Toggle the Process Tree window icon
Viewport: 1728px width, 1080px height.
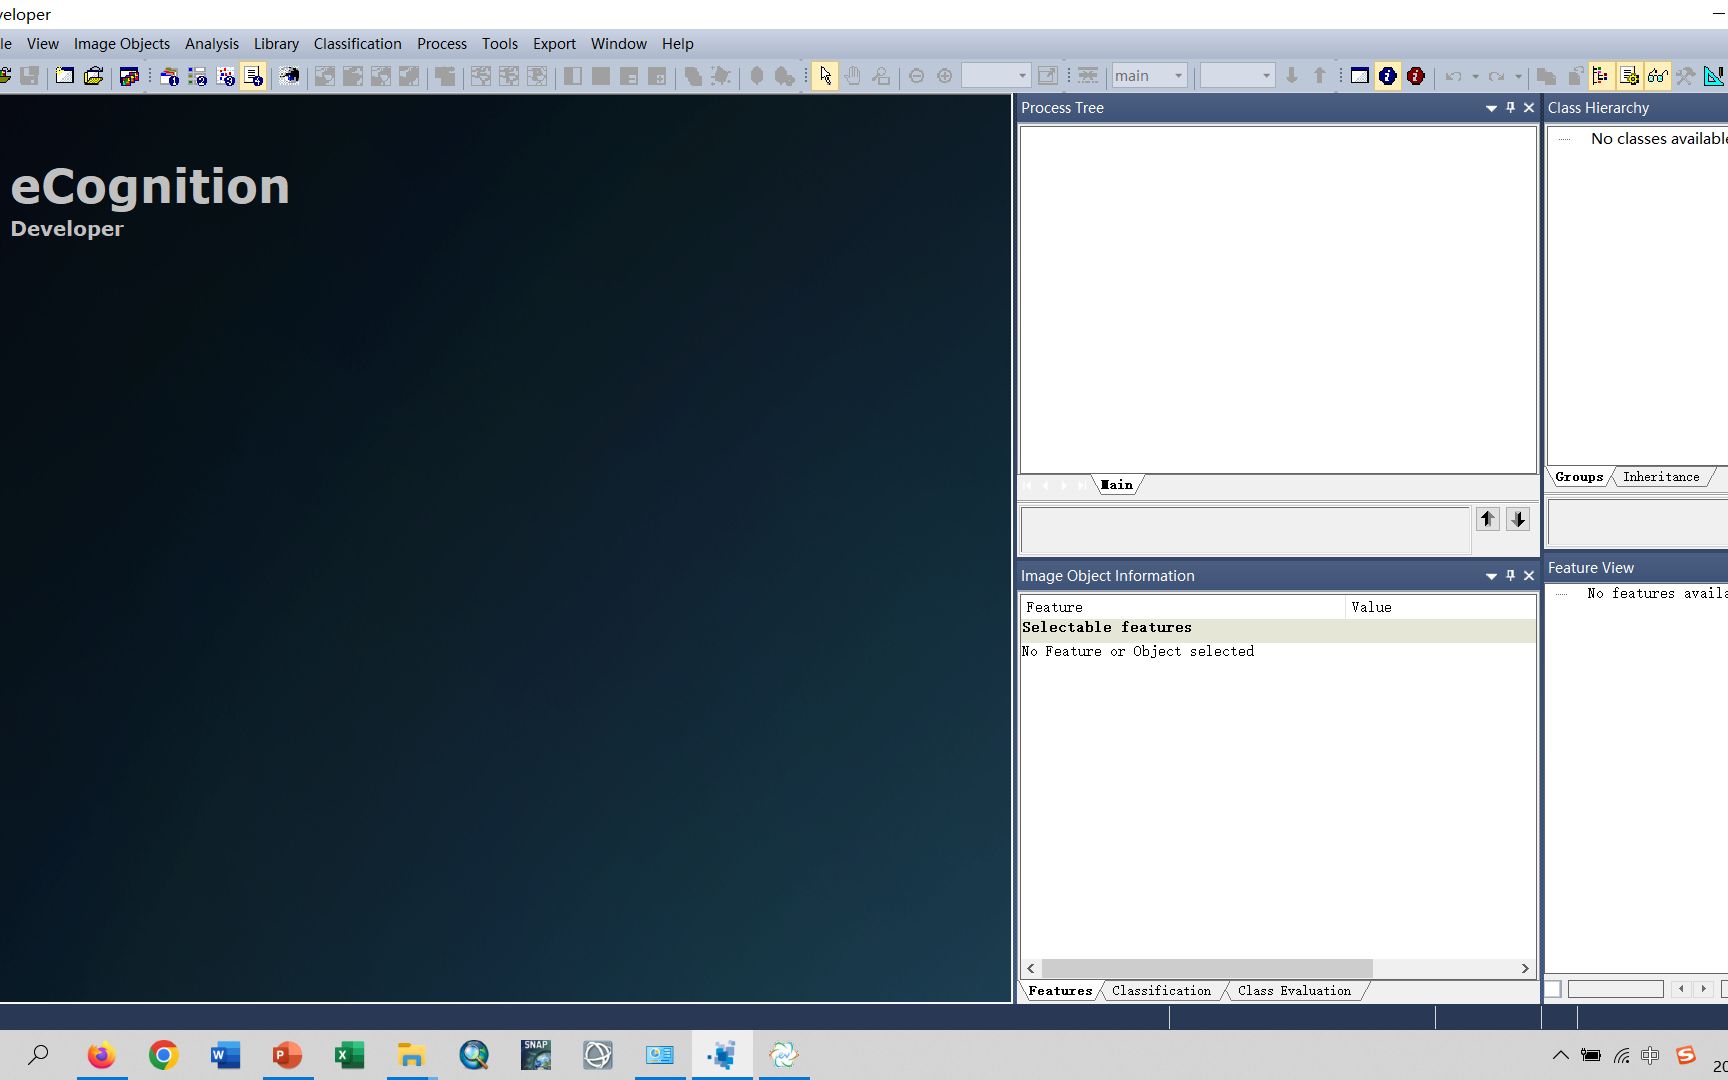point(1629,76)
